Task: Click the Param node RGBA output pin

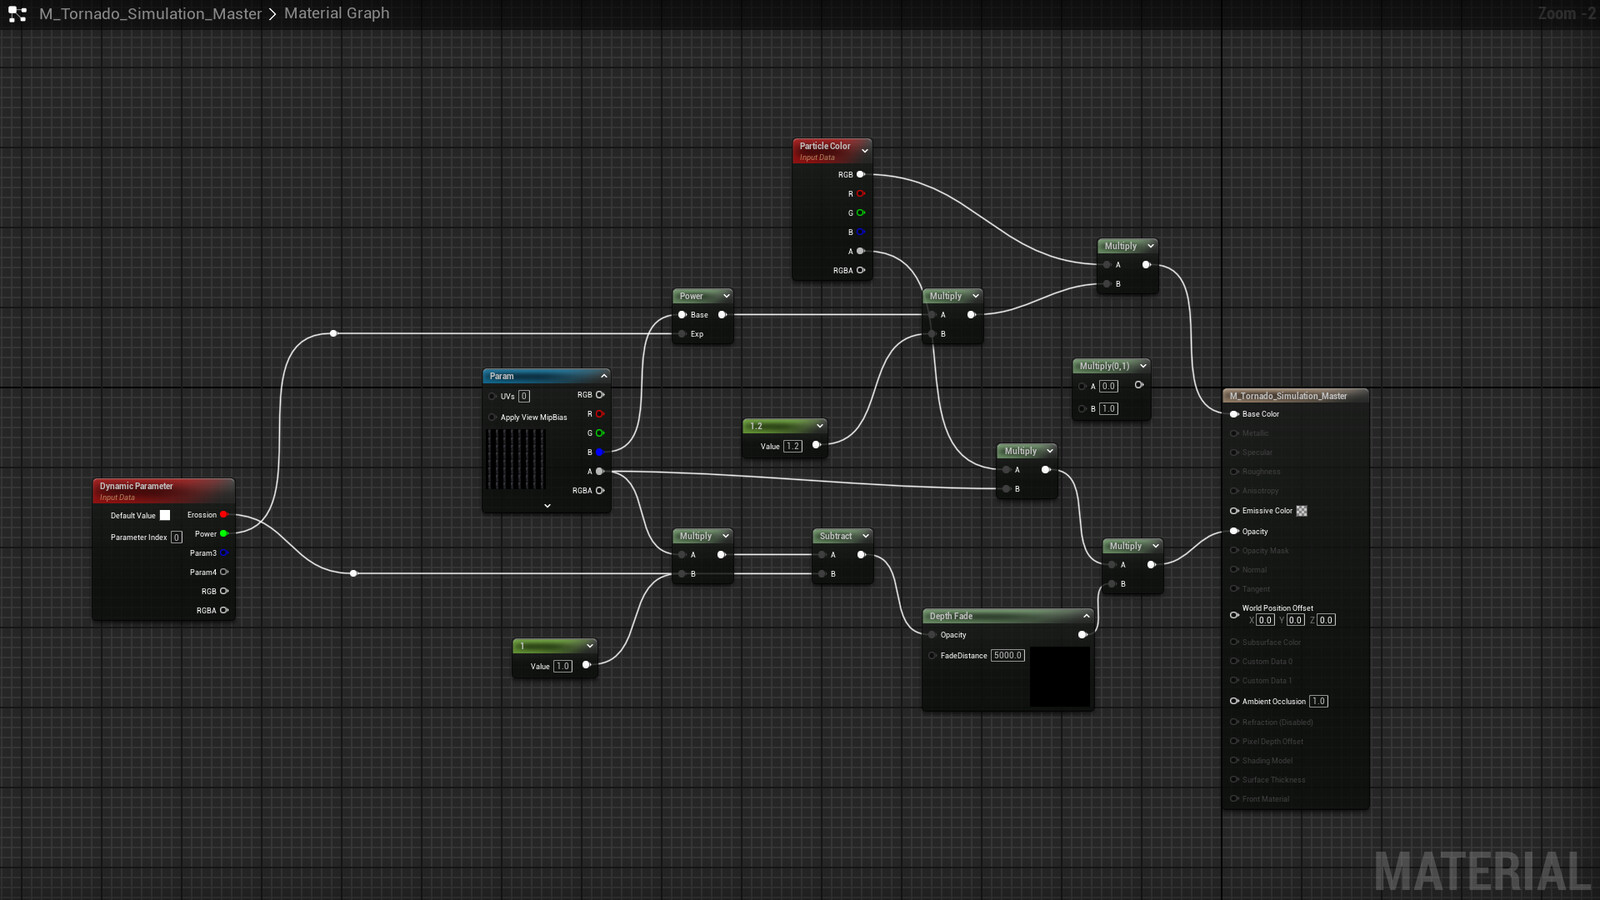Action: pos(600,490)
